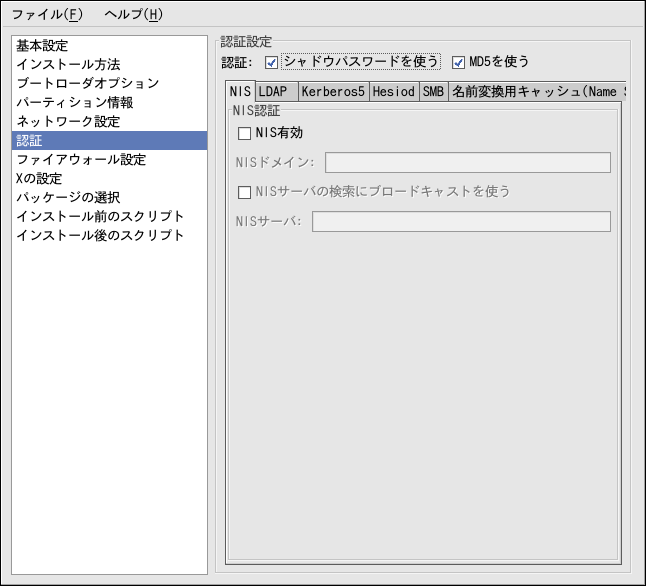Open ファイアウォール設定 section

[x=81, y=160]
